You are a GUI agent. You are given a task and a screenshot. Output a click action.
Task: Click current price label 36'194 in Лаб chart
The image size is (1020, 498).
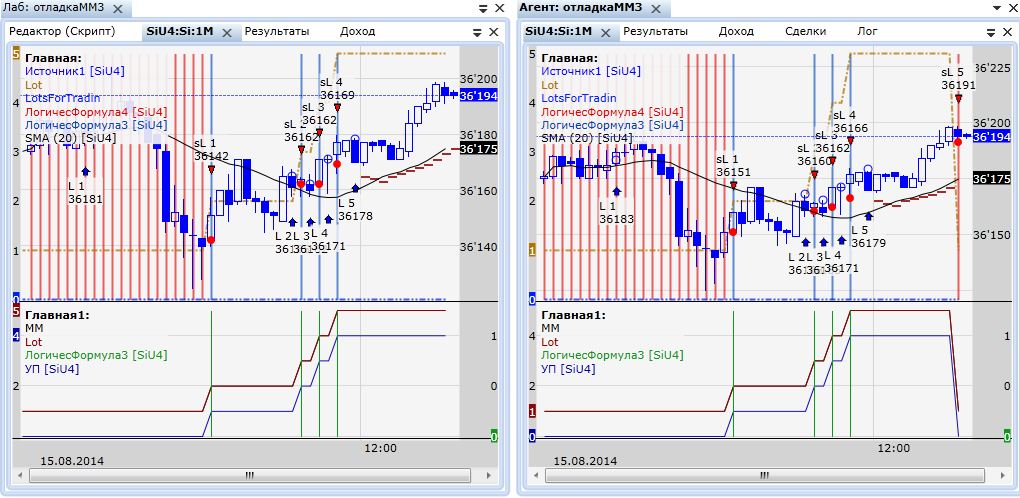(x=478, y=96)
